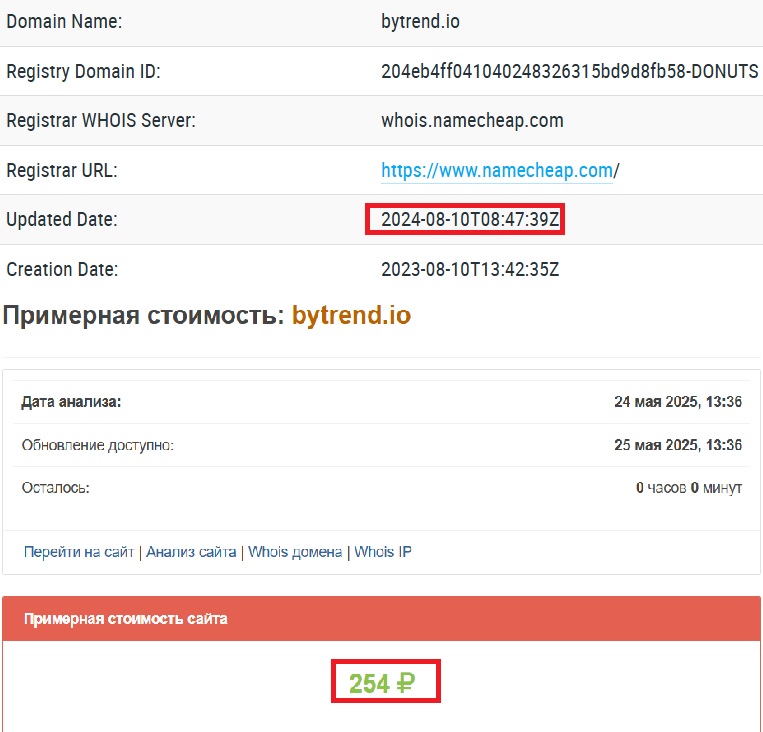Open the "Анализ сайта" link

(x=191, y=552)
